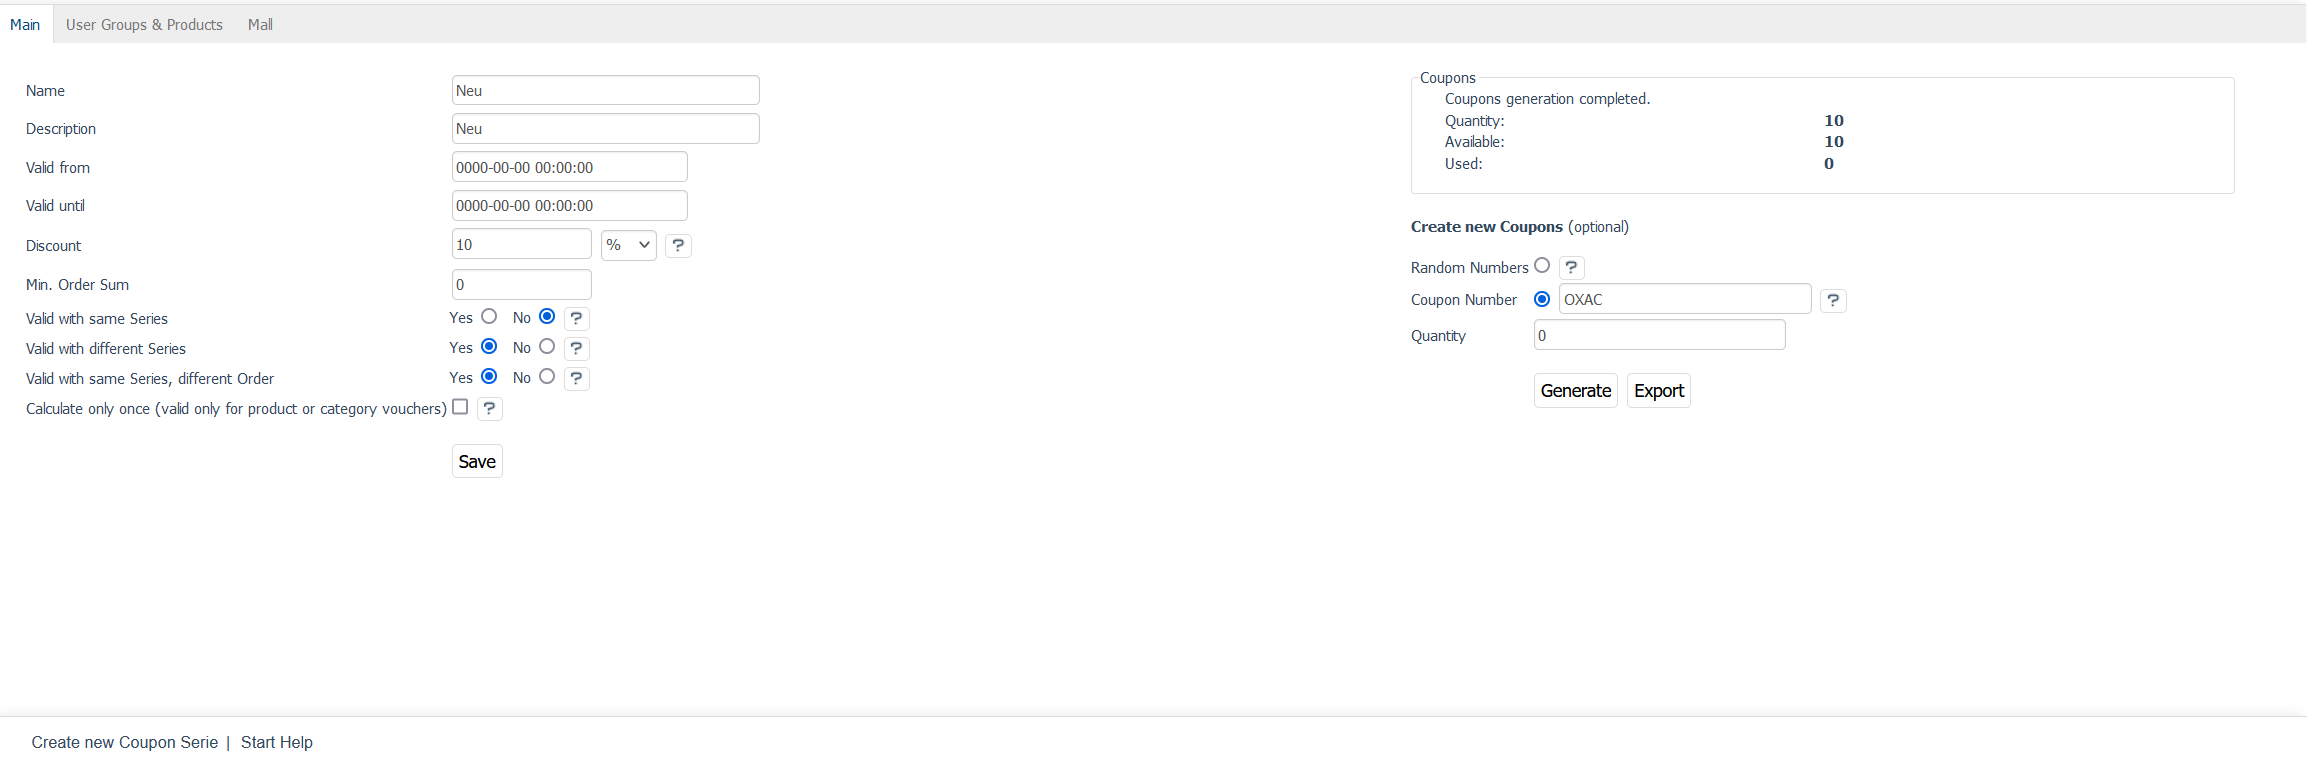Image resolution: width=2307 pixels, height=757 pixels.
Task: Click the Export button
Action: [x=1658, y=391]
